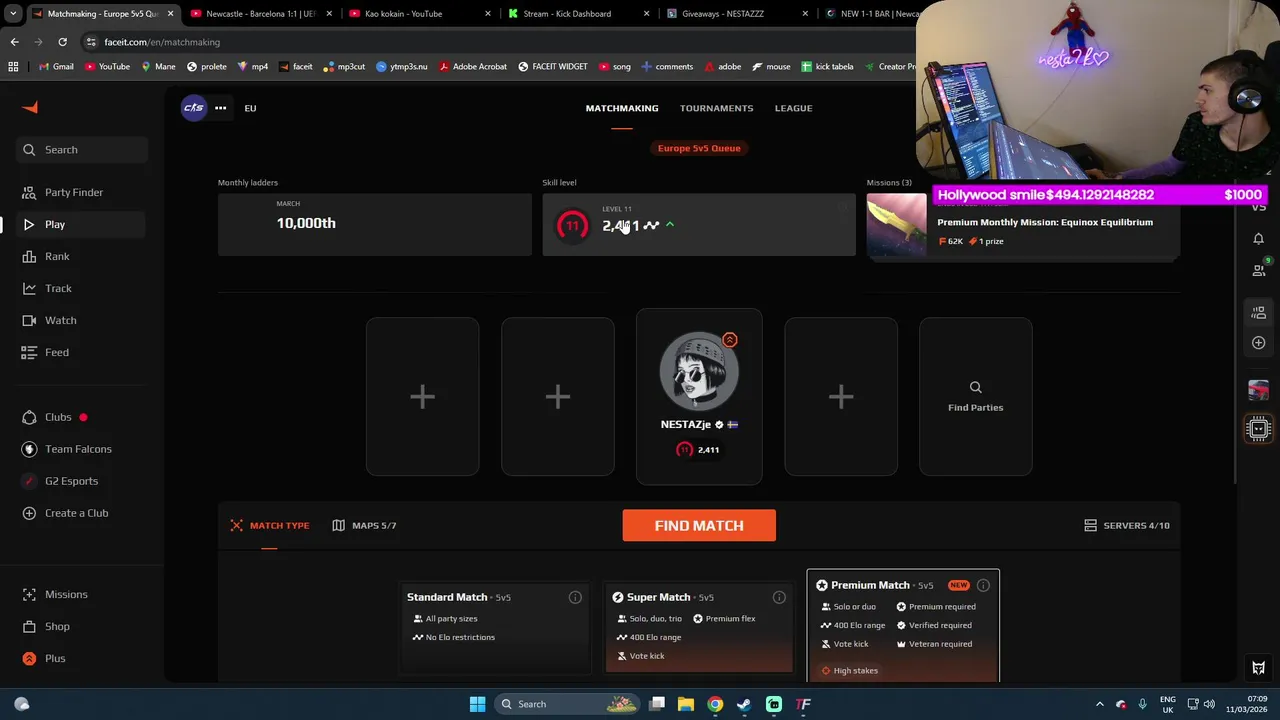Open the browser tab search dropdown

13,14
